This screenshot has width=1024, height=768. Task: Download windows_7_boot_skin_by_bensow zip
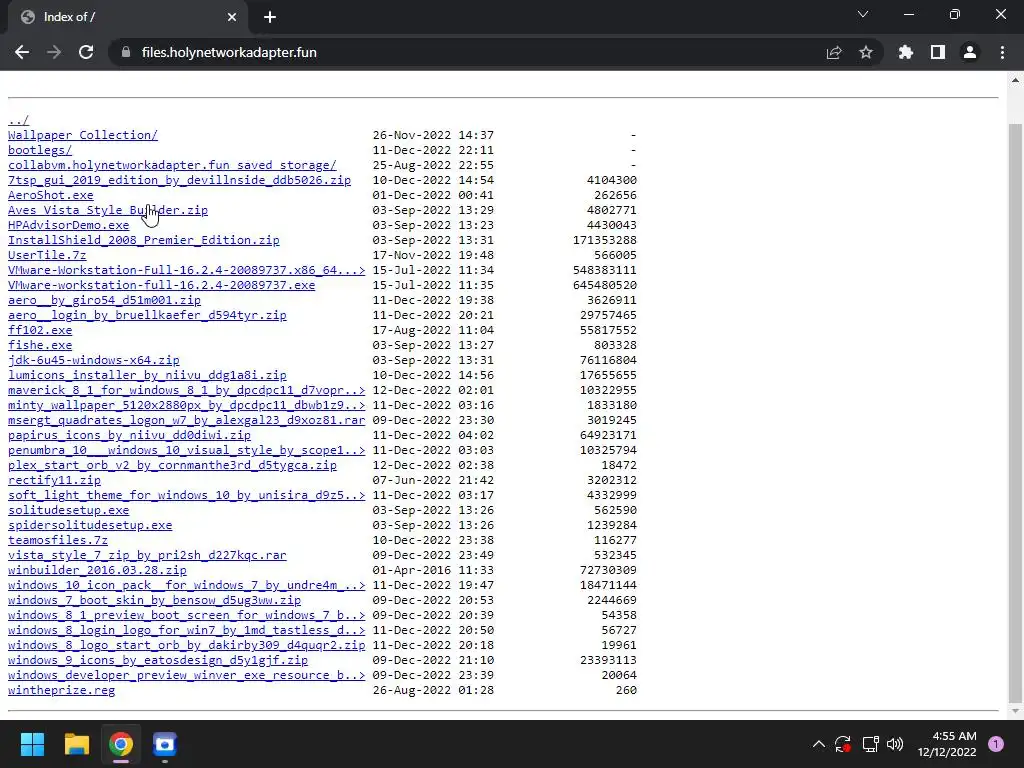click(154, 601)
